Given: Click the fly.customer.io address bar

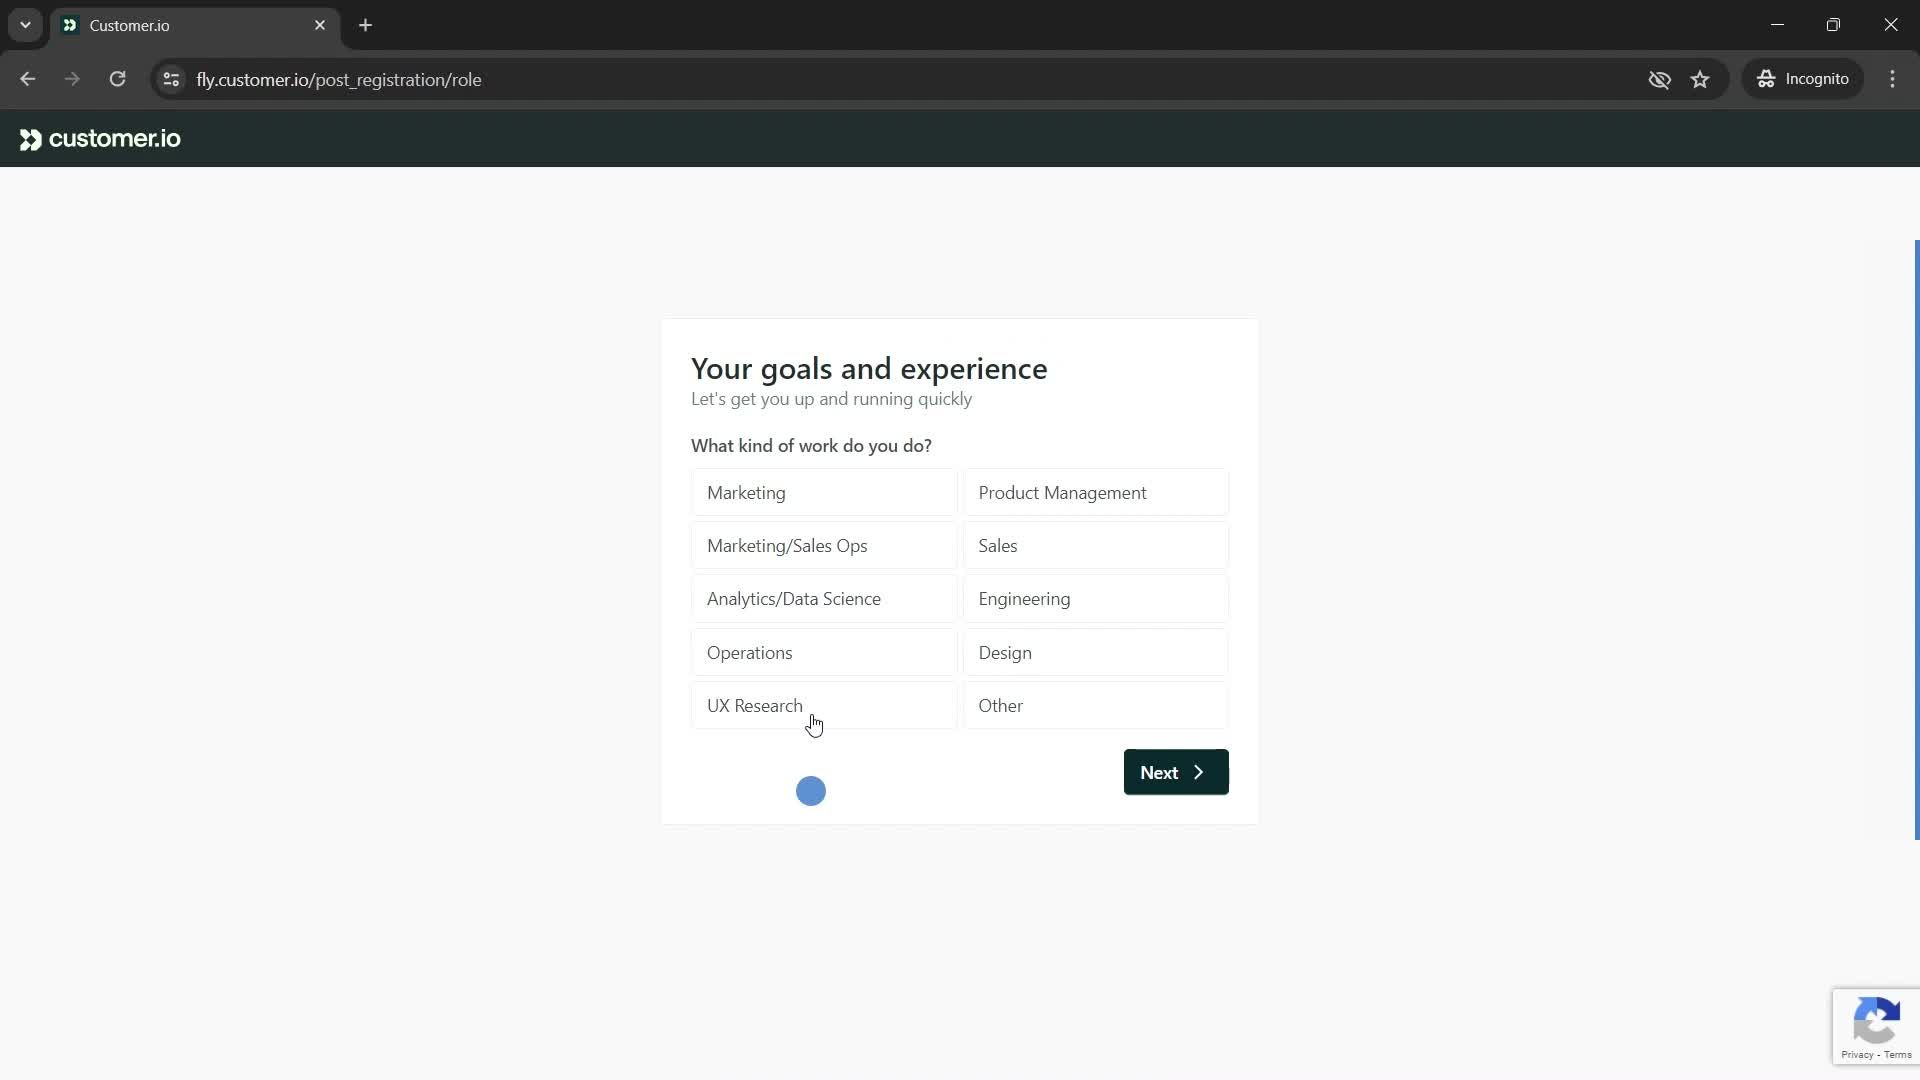Looking at the screenshot, I should [339, 79].
